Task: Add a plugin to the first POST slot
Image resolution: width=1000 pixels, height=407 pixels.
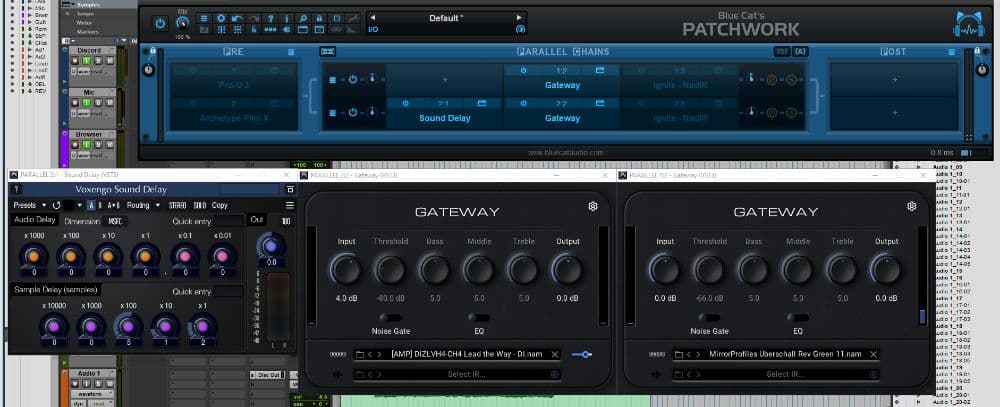Action: point(893,80)
